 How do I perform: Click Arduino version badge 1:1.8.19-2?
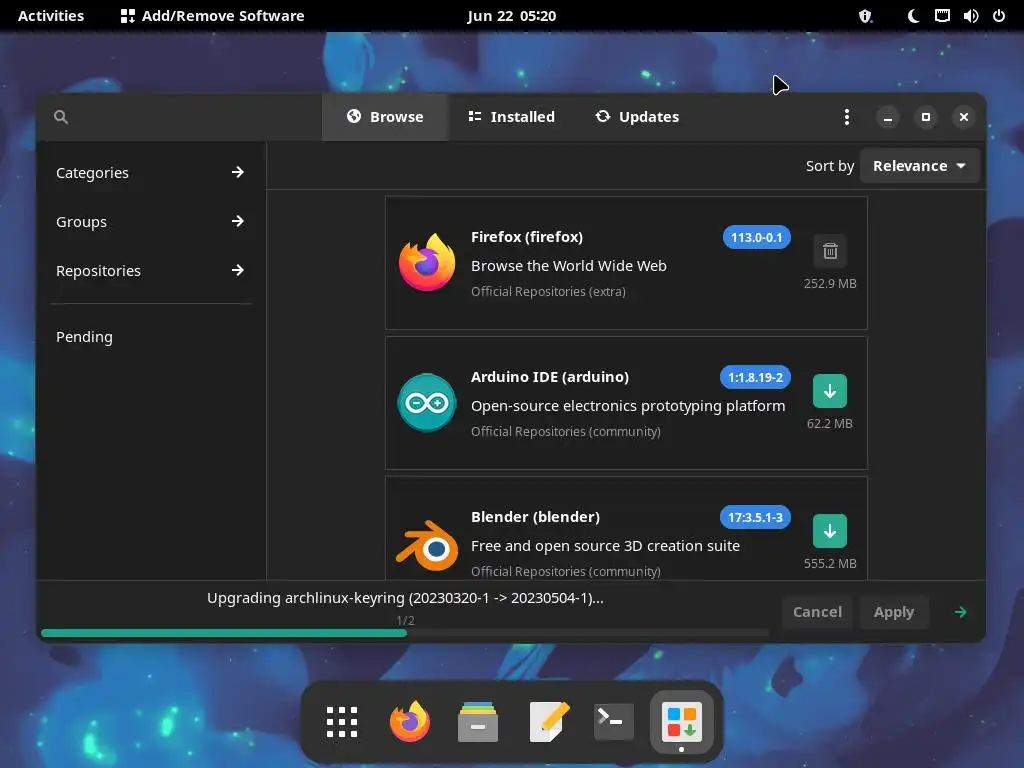coord(755,377)
